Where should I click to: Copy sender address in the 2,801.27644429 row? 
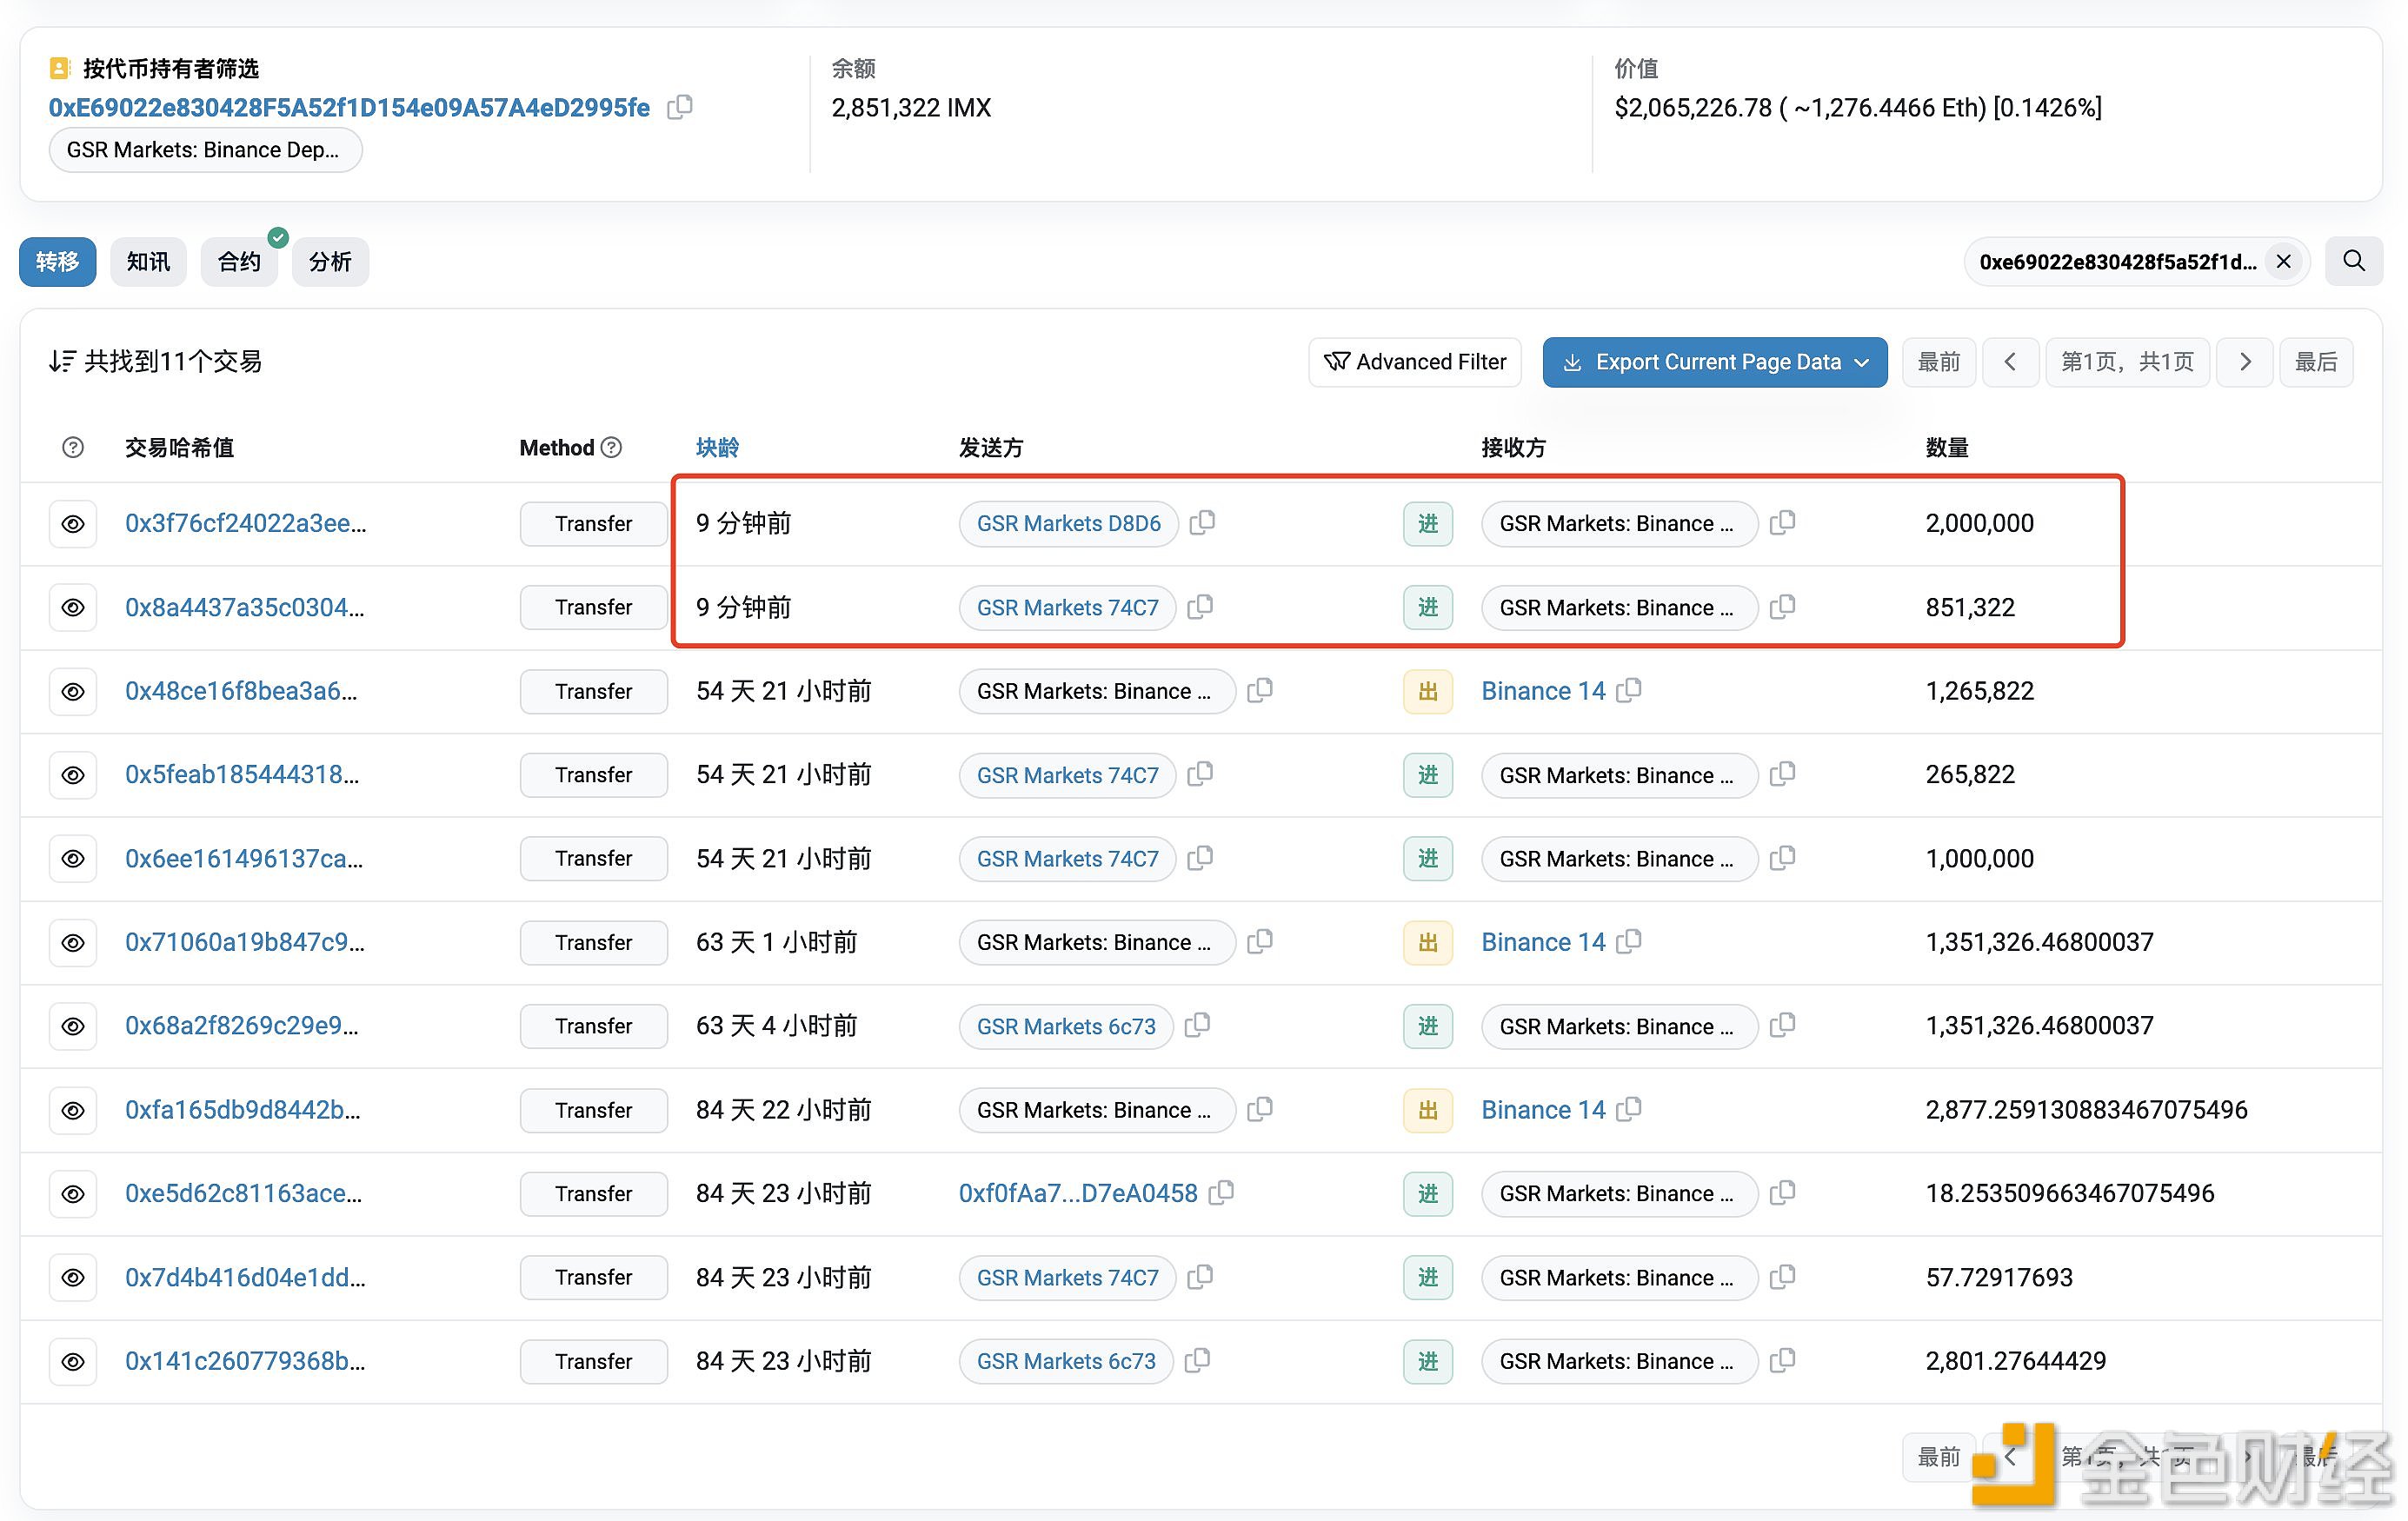pyautogui.click(x=1197, y=1361)
